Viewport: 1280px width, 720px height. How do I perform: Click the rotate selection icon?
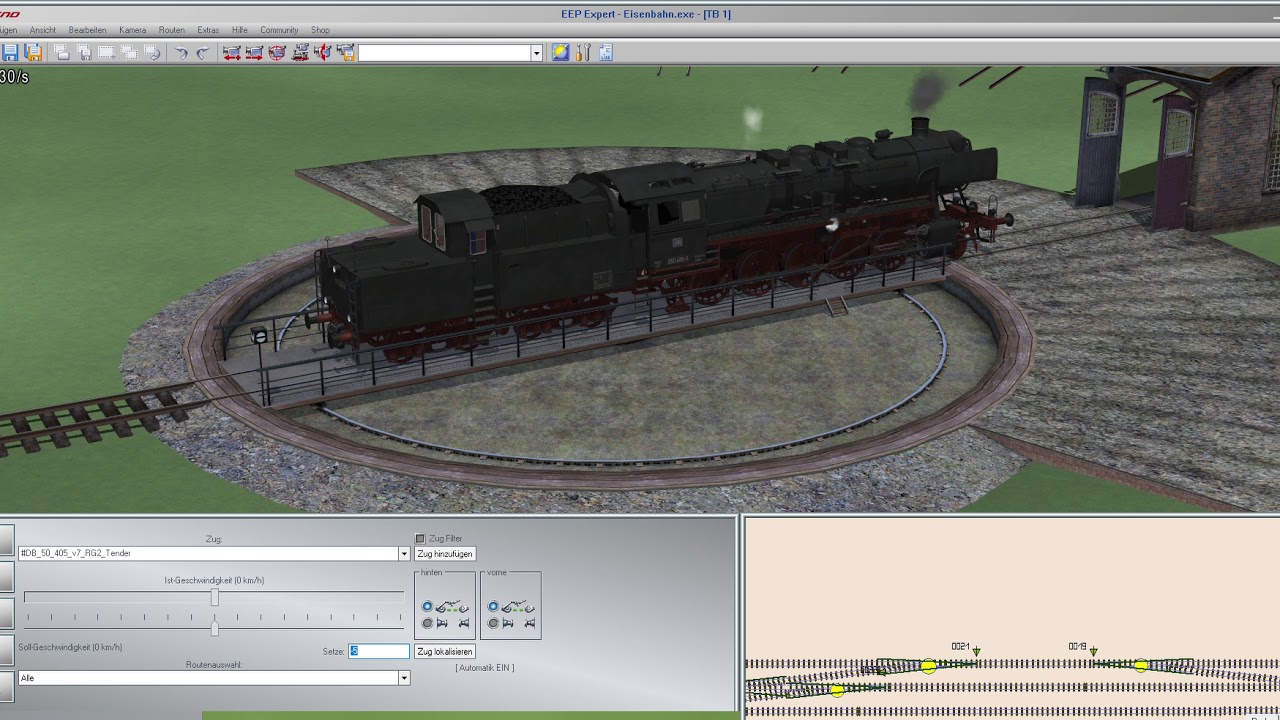152,52
